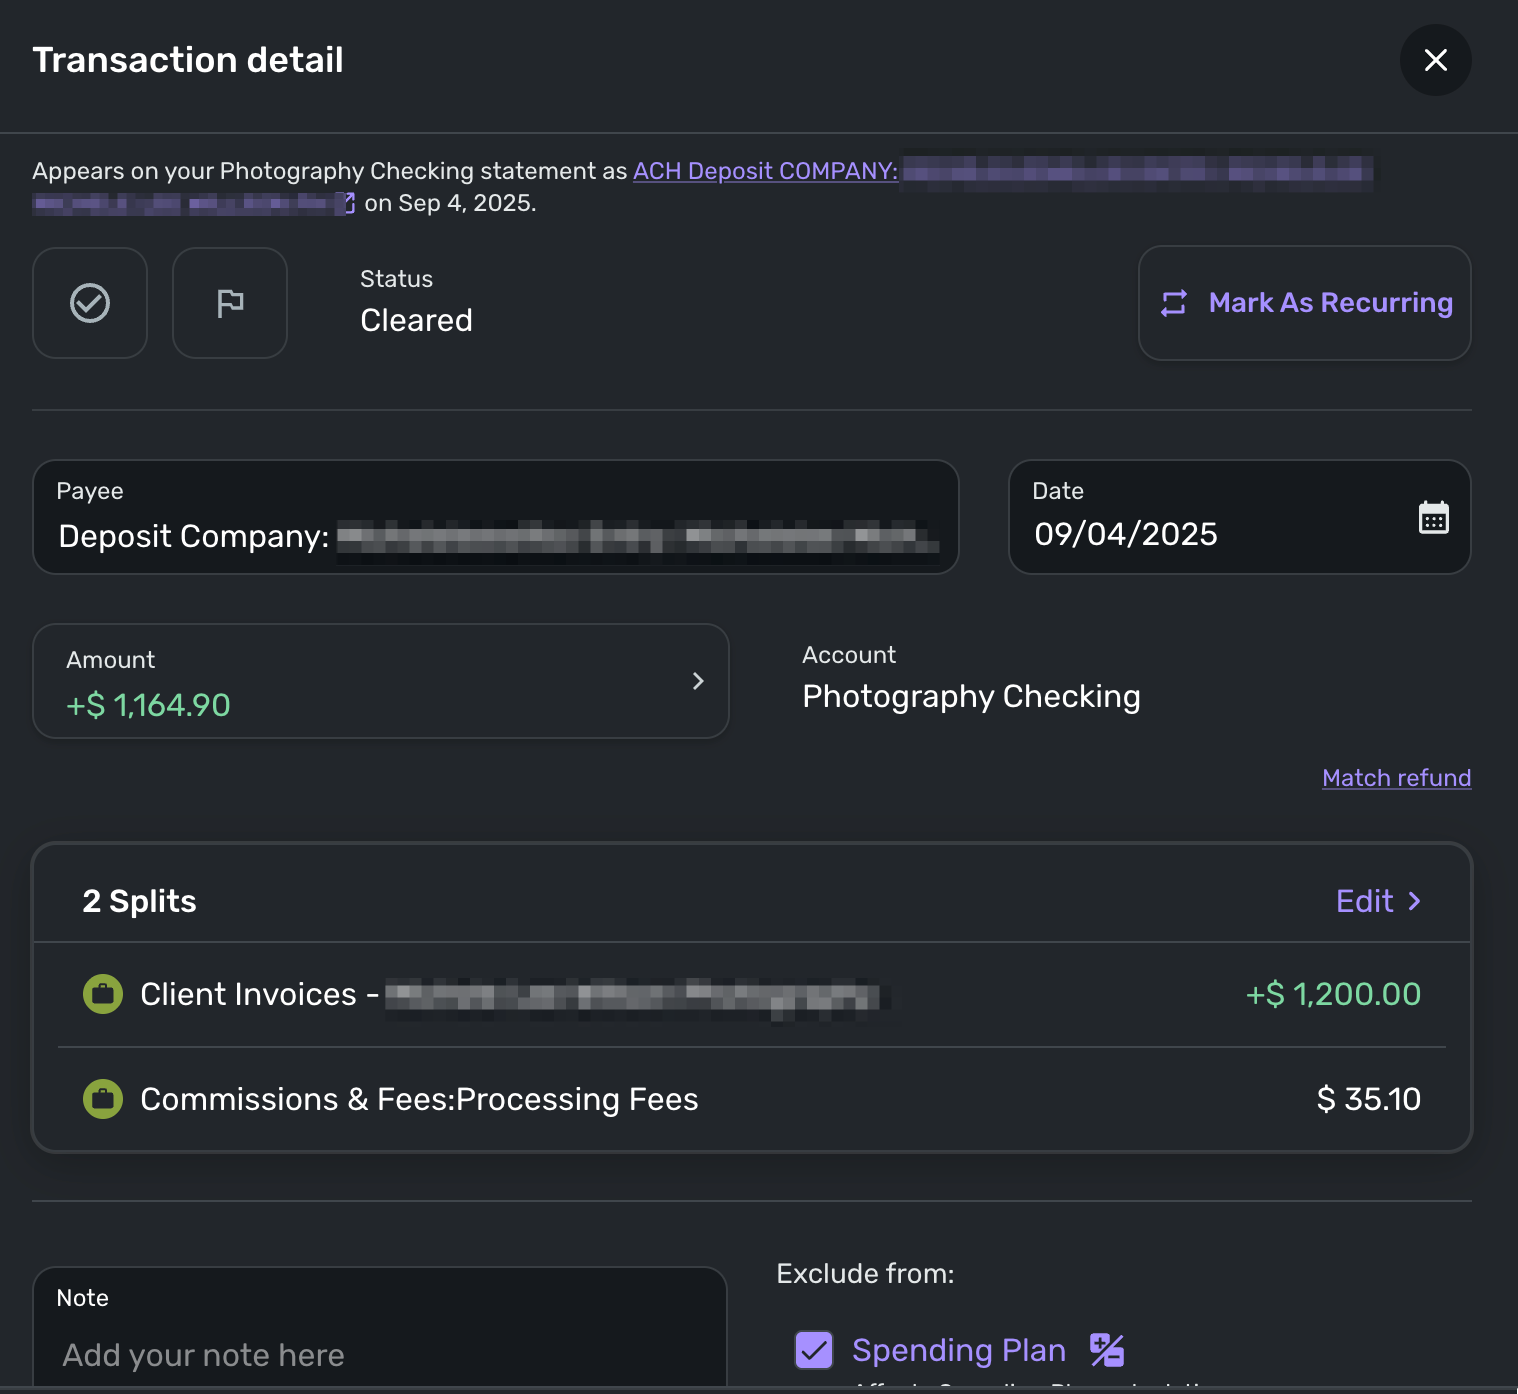1518x1394 pixels.
Task: Close the Transaction detail panel
Action: [1435, 60]
